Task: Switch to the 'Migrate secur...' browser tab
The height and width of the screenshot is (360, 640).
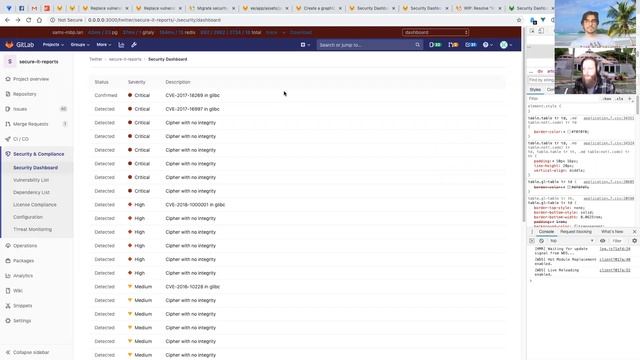Action: (x=213, y=8)
